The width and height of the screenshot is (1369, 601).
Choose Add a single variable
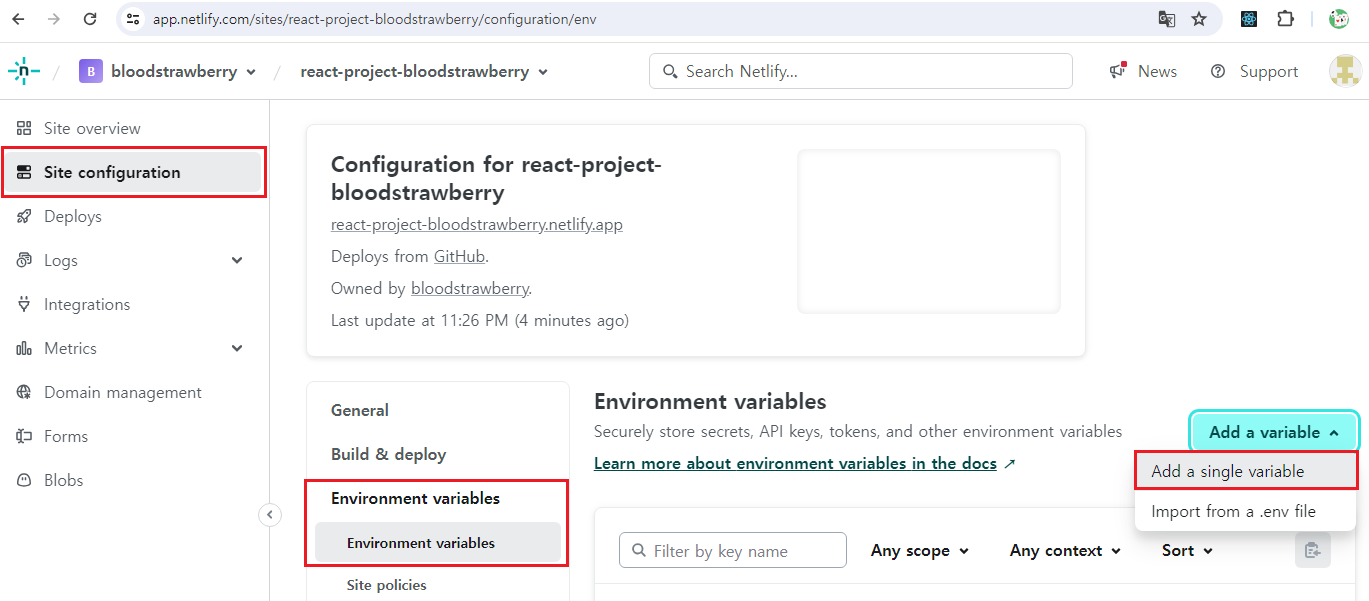1246,471
